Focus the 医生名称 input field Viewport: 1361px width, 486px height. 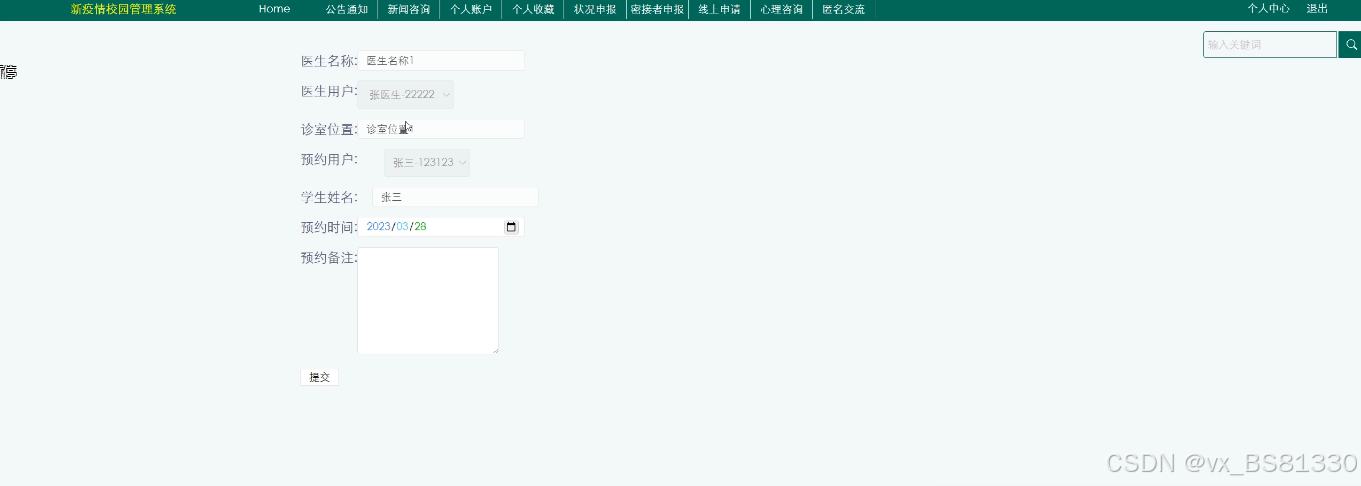click(x=441, y=61)
